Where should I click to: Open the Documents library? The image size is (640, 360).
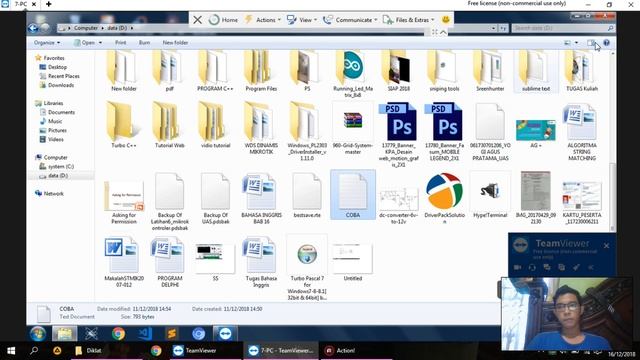point(57,112)
